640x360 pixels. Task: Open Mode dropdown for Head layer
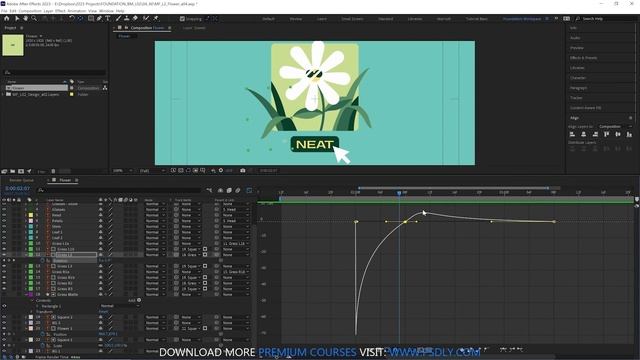coord(156,215)
